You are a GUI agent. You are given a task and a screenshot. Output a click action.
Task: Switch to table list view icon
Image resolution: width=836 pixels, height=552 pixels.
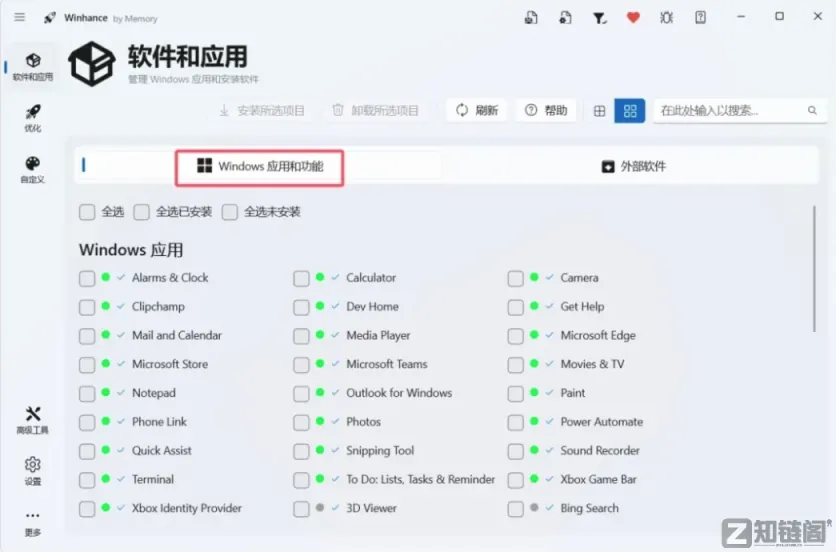coord(599,110)
